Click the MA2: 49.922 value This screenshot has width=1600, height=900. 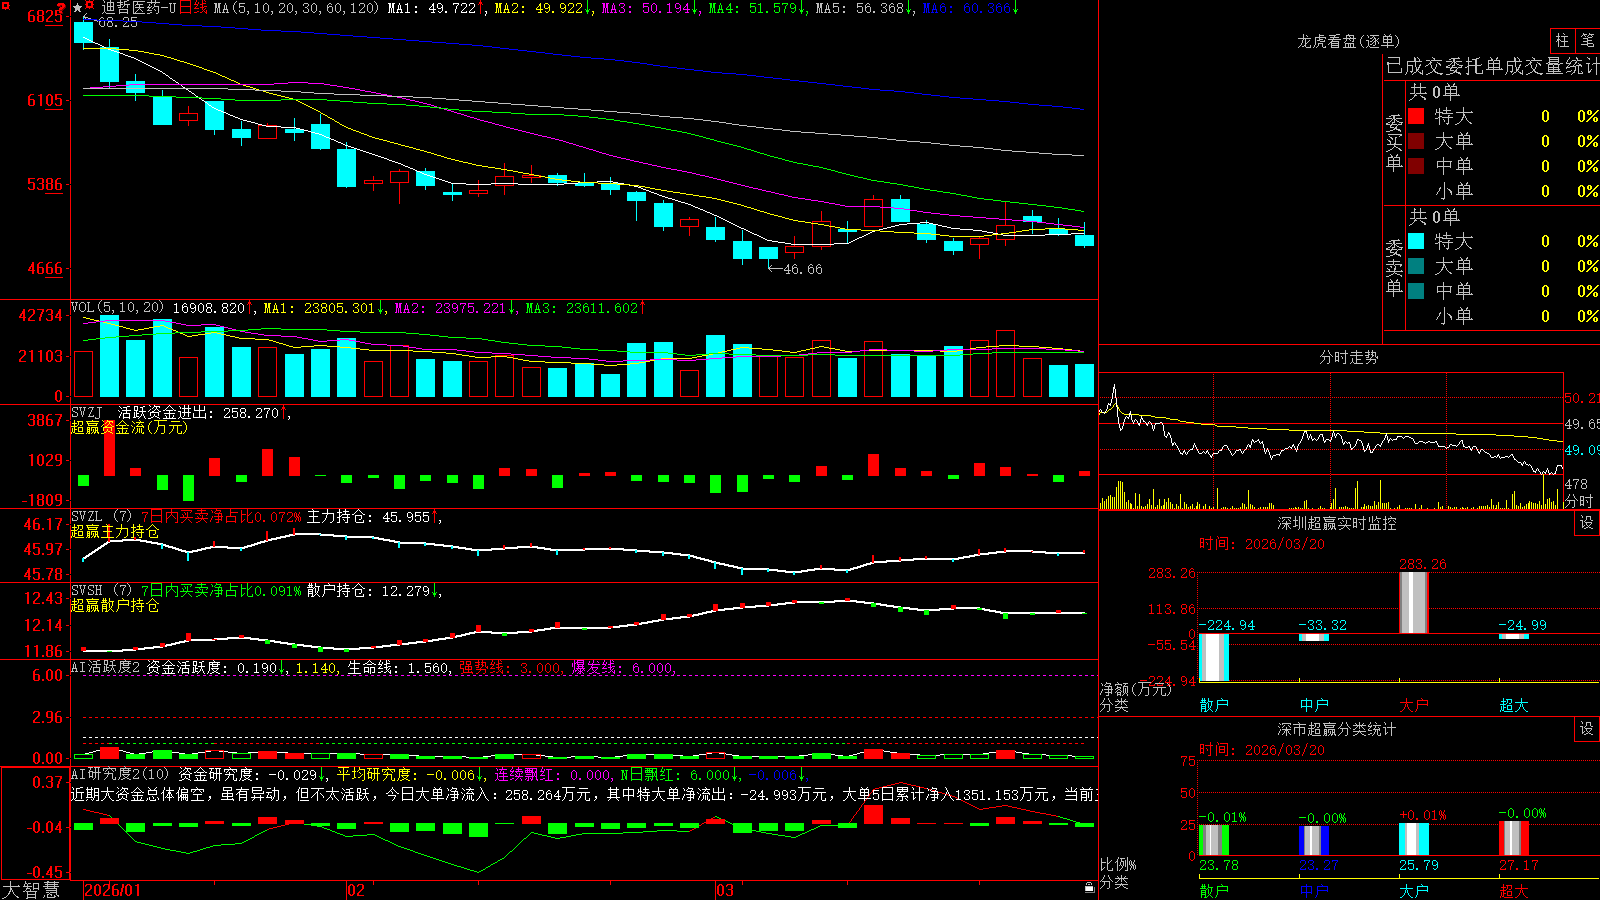coord(539,8)
